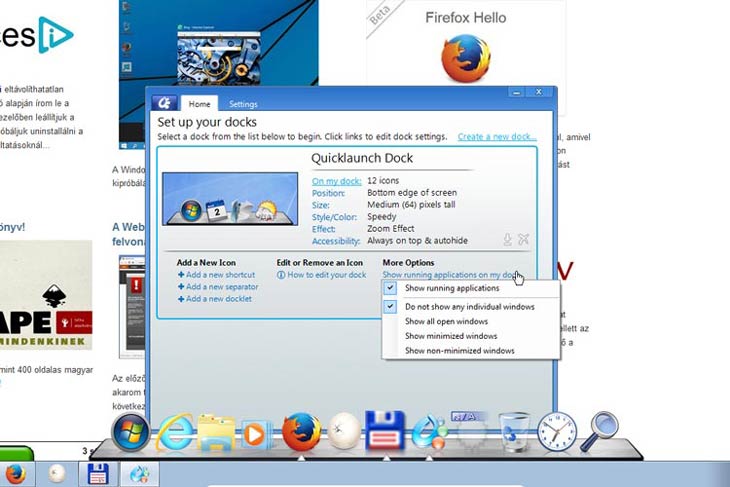Click Add a new shortcut link
Image resolution: width=730 pixels, height=487 pixels.
tap(219, 275)
